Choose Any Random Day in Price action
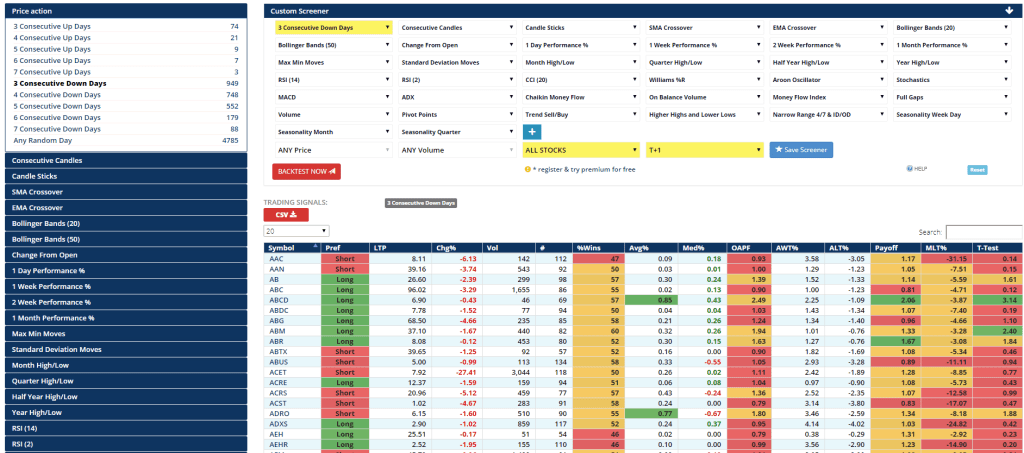 pyautogui.click(x=42, y=140)
